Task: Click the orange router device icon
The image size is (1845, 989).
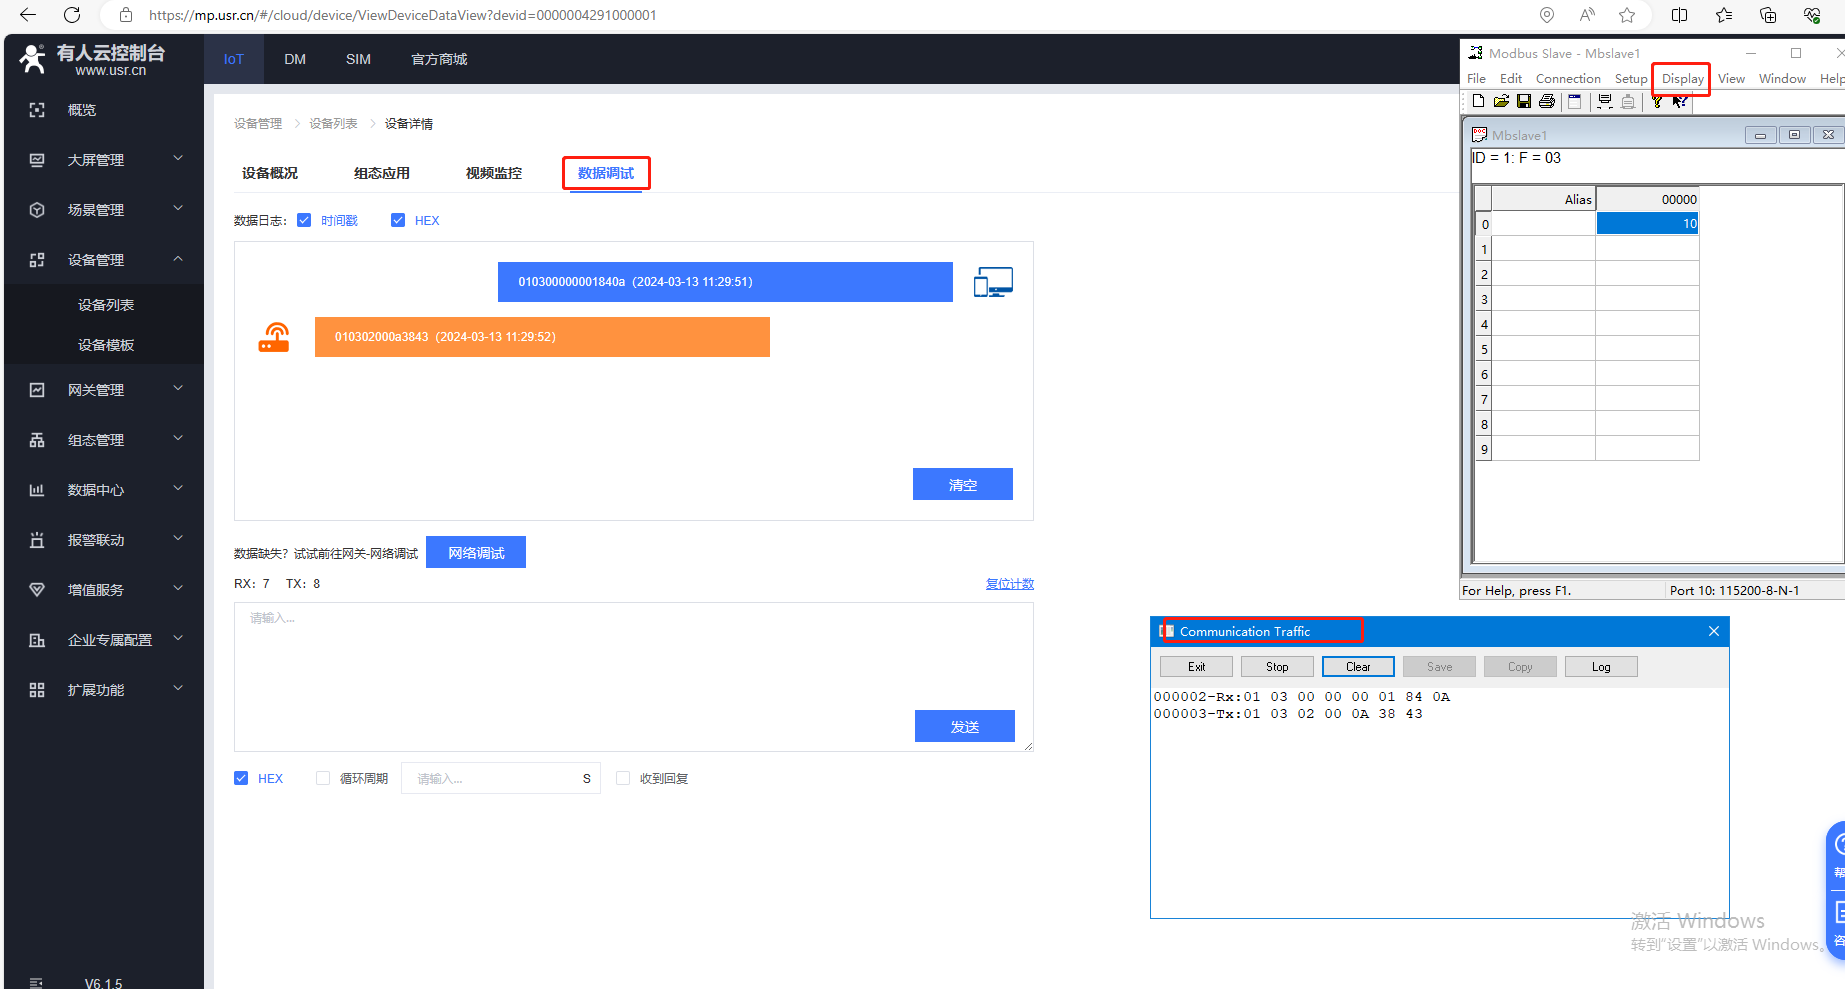Action: coord(274,337)
